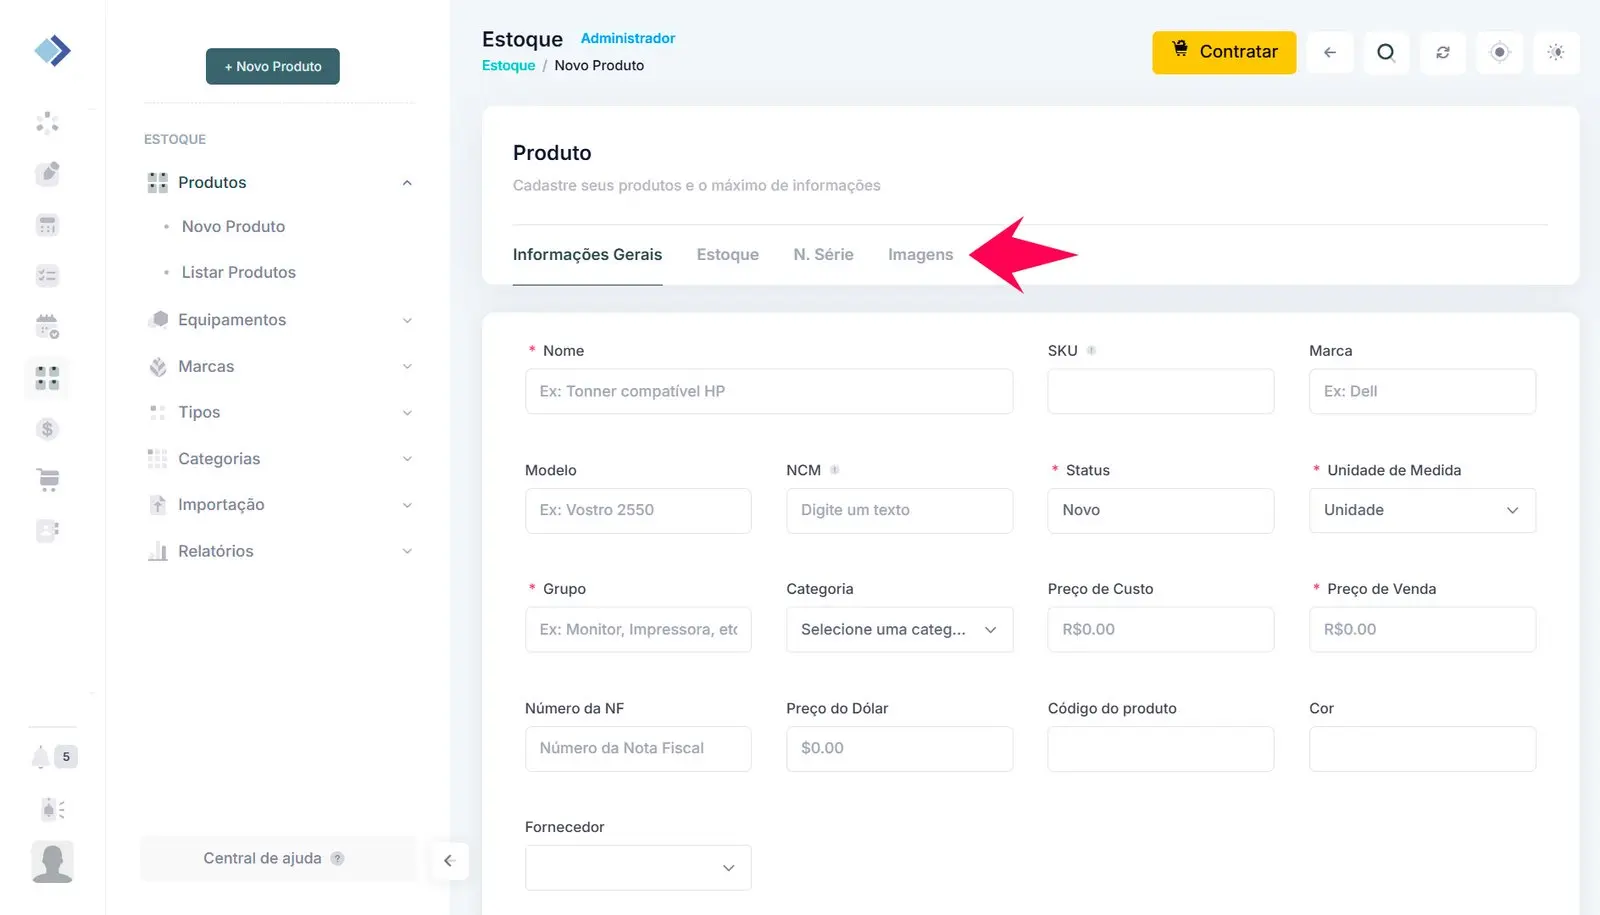
Task: Click the refresh icon in top bar
Action: [1442, 53]
